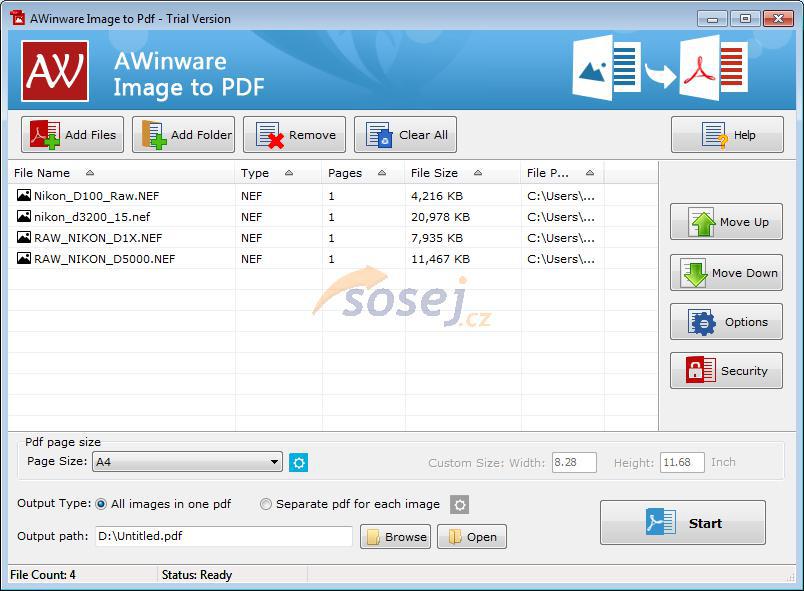Open the Page Size dropdown
This screenshot has width=804, height=591.
[x=187, y=462]
